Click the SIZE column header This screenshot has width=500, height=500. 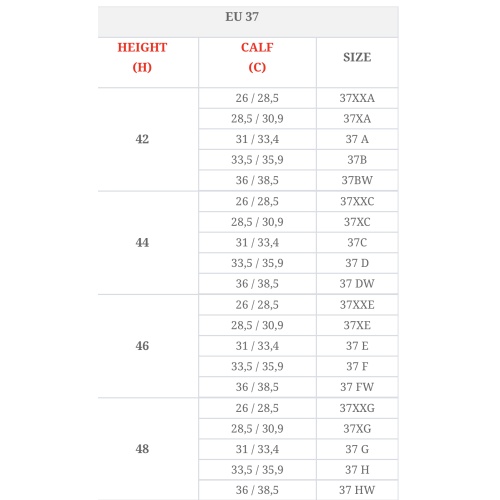(357, 62)
